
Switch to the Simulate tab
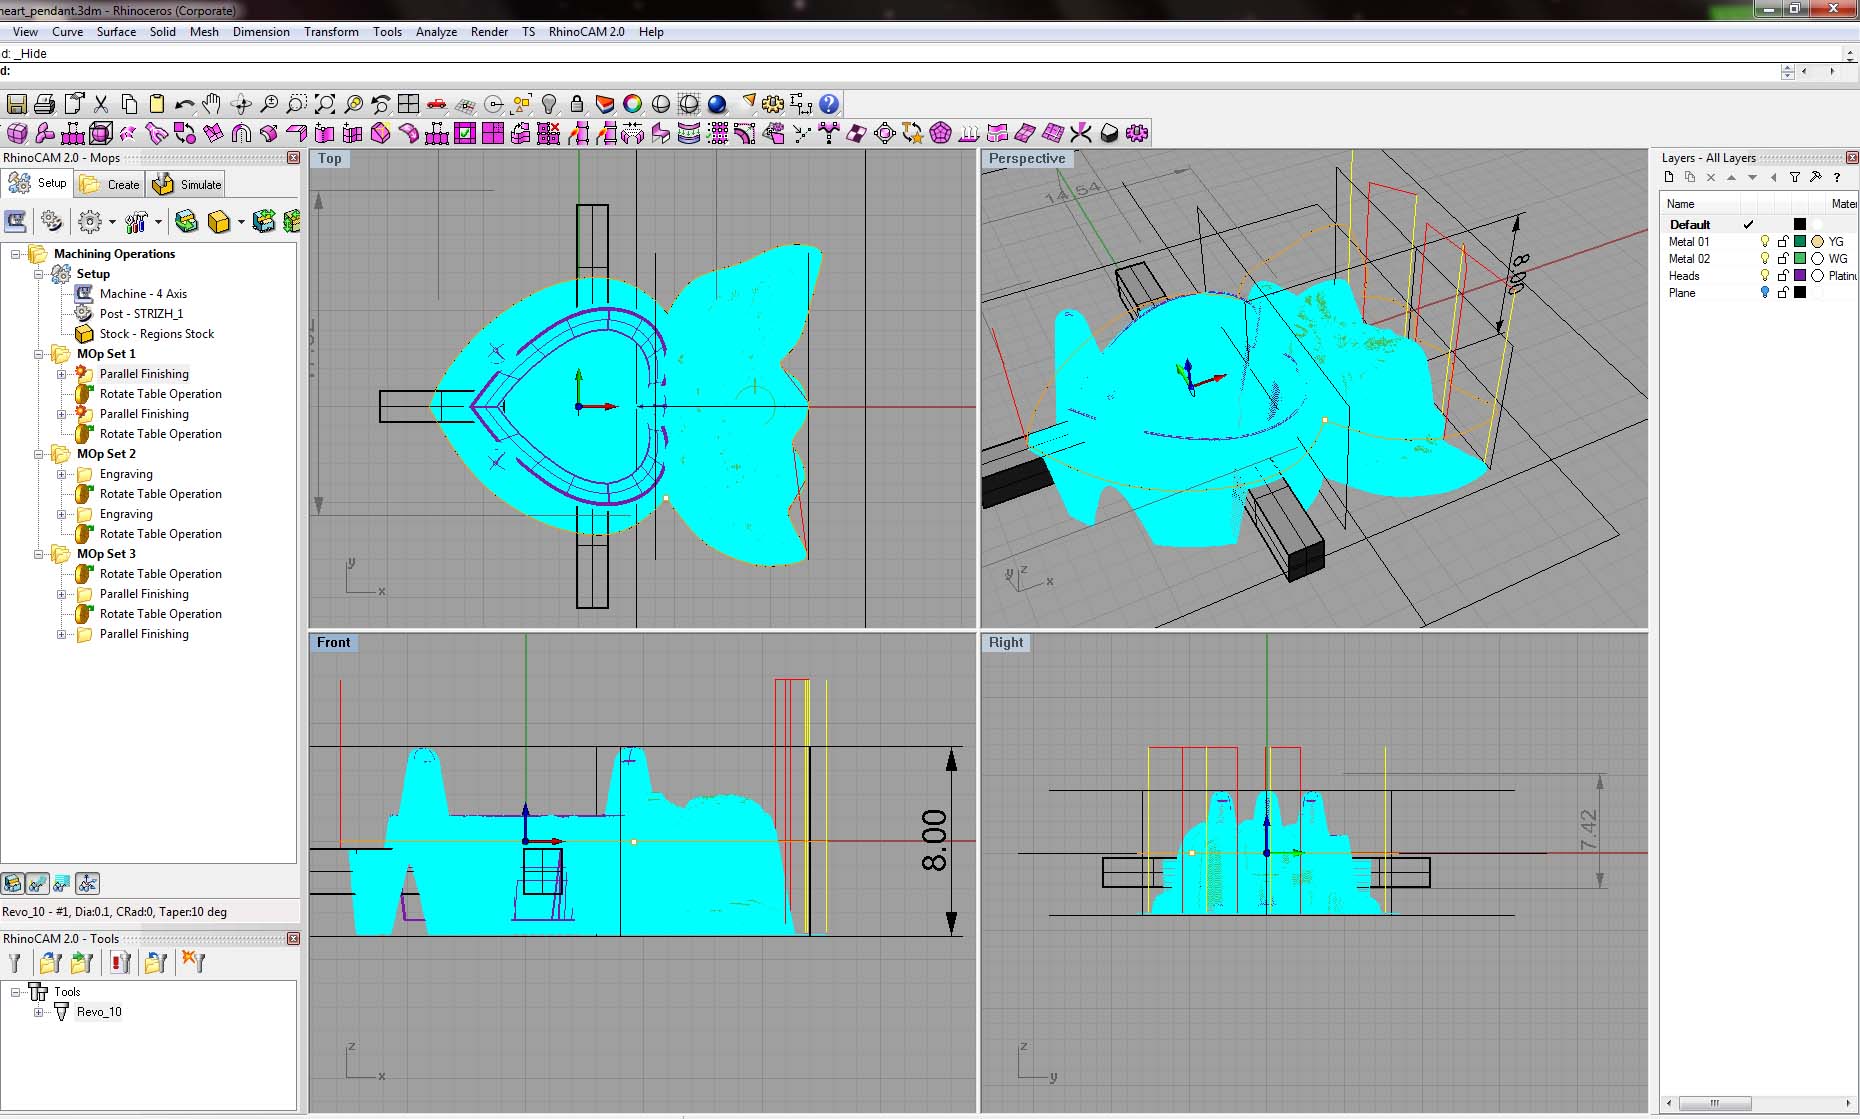point(189,184)
